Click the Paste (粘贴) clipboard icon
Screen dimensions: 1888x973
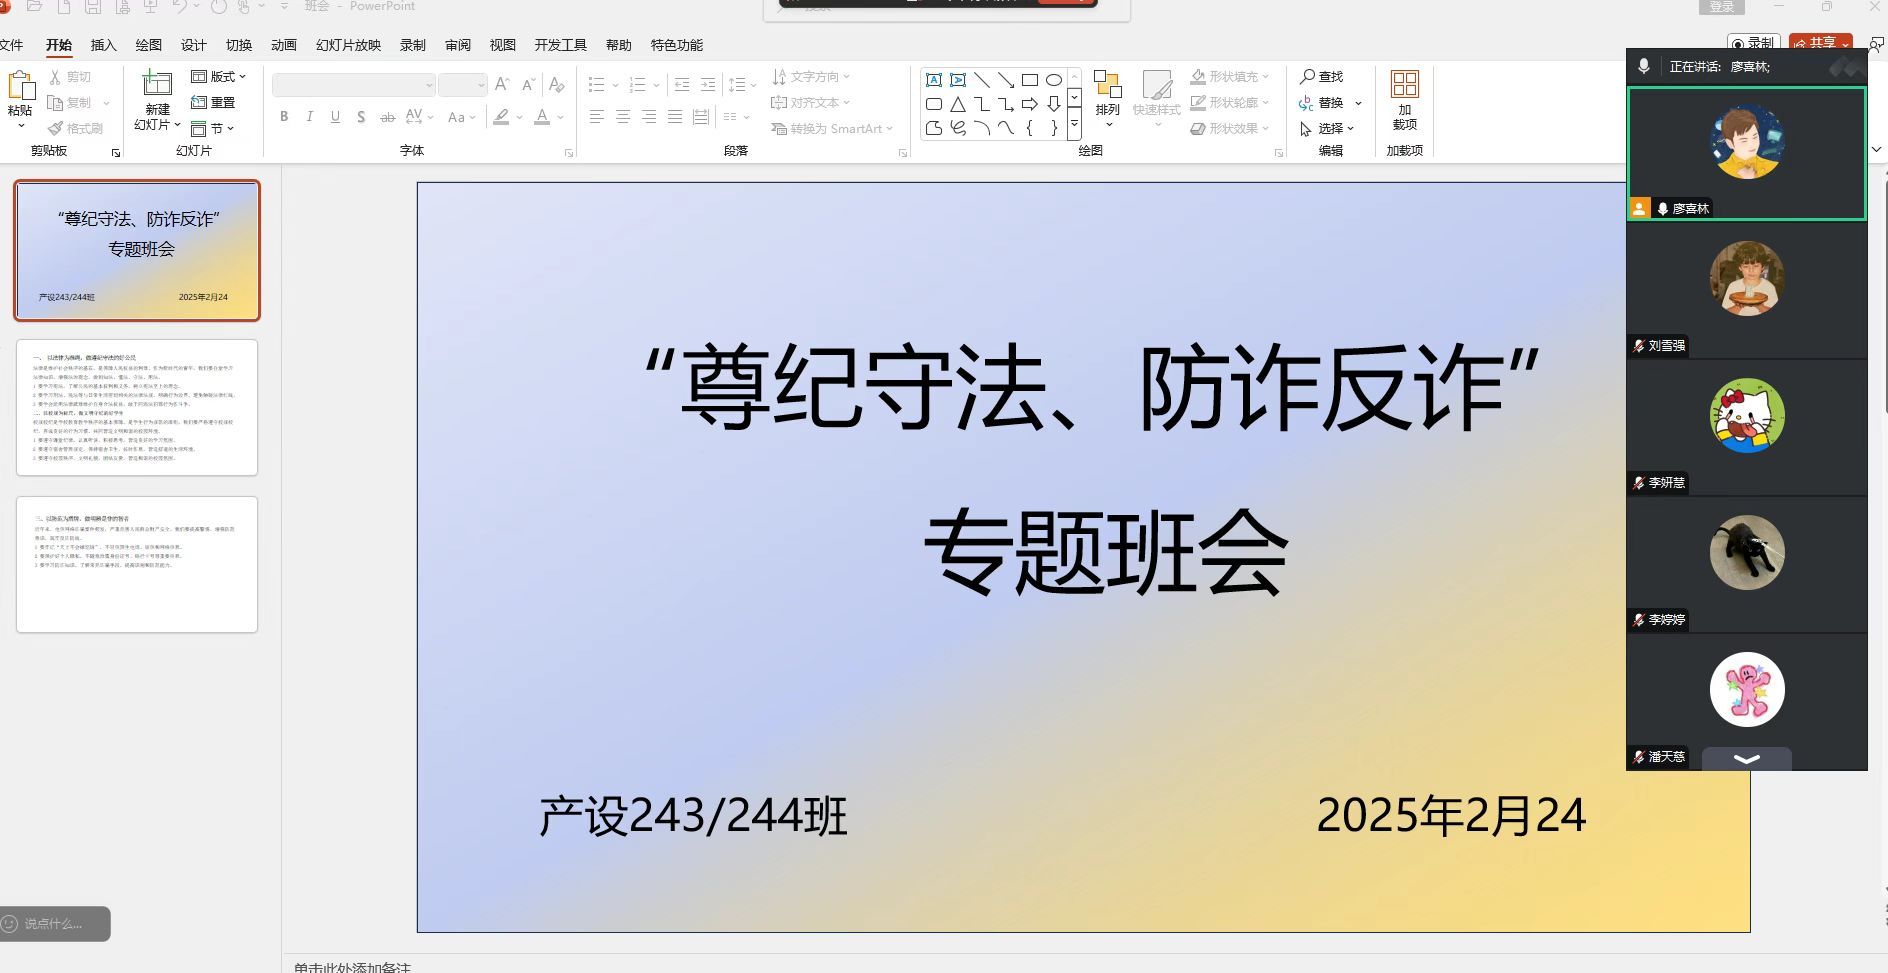20,86
